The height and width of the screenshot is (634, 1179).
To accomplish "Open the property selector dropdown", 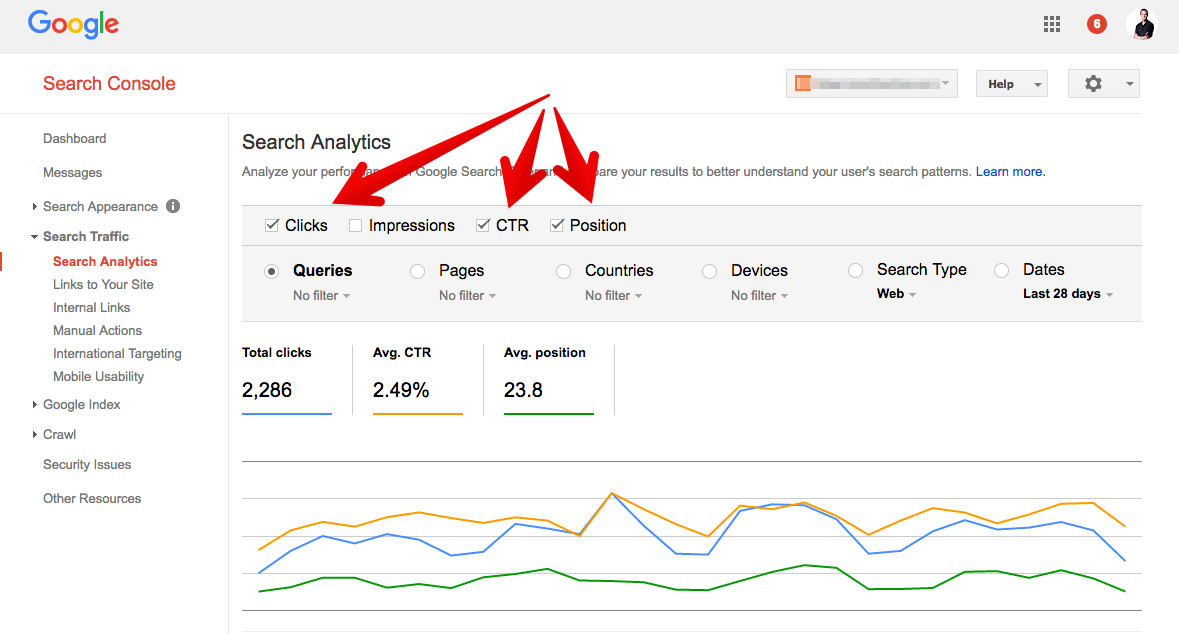I will (872, 84).
